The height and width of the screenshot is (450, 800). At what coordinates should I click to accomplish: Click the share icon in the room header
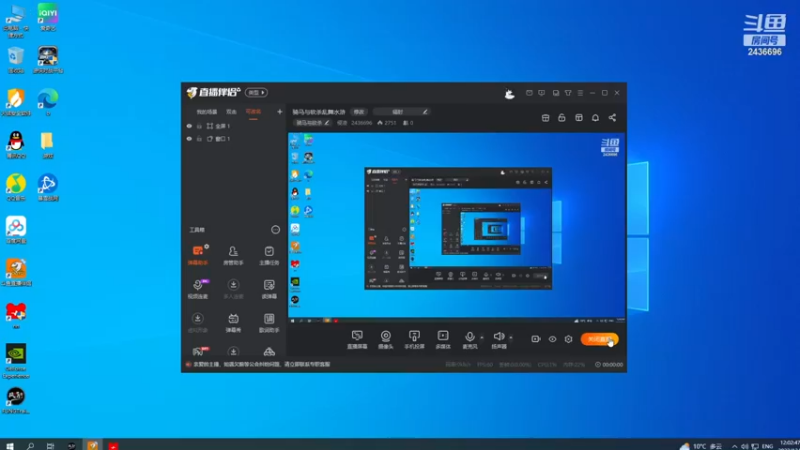(612, 118)
